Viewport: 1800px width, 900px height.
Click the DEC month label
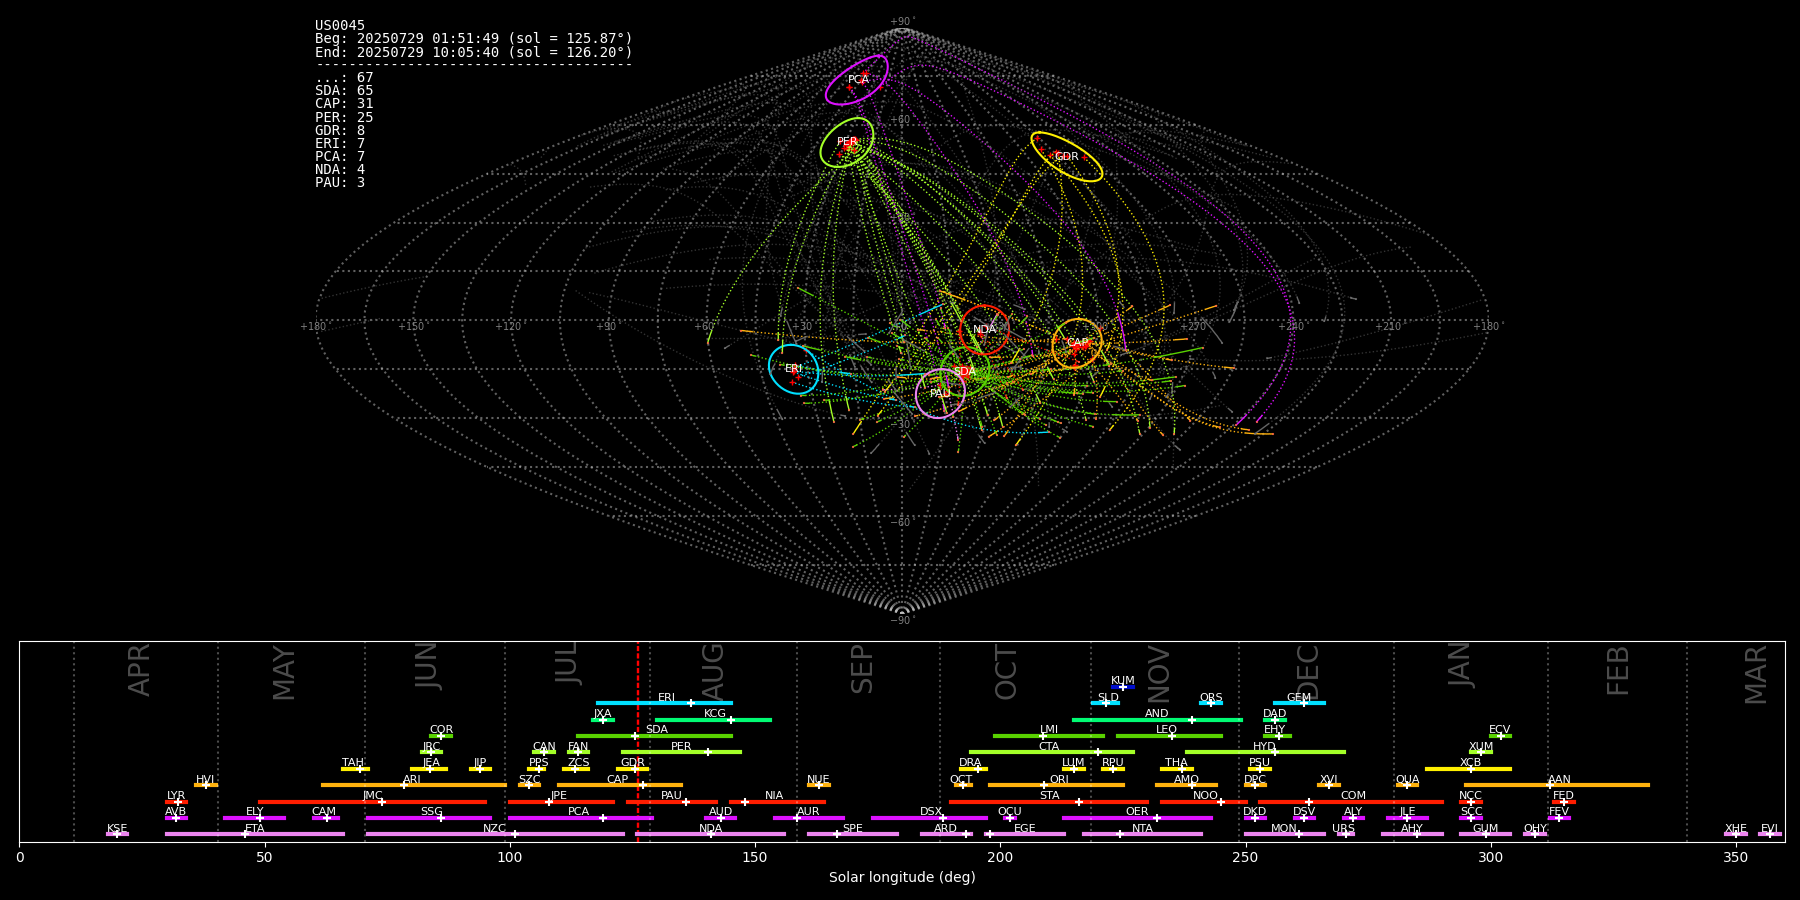1308,672
